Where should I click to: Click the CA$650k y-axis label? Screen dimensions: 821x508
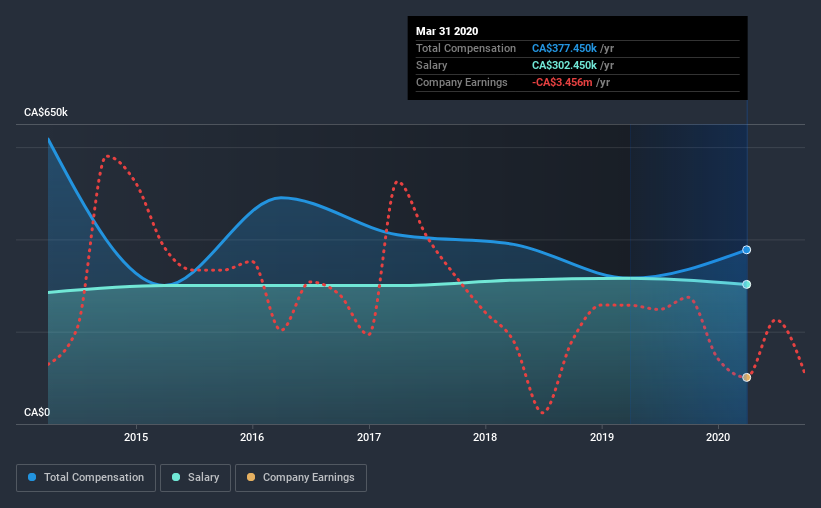tap(46, 113)
